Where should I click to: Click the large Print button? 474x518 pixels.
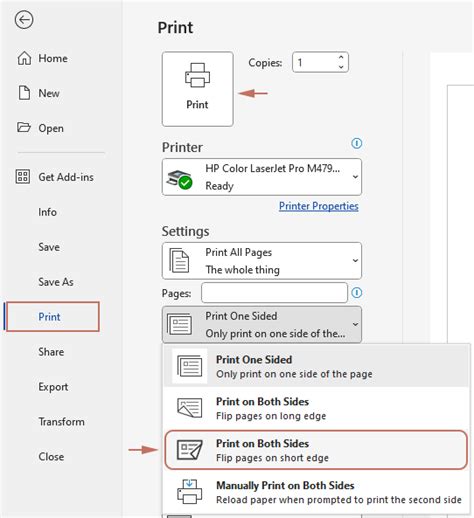[x=197, y=89]
